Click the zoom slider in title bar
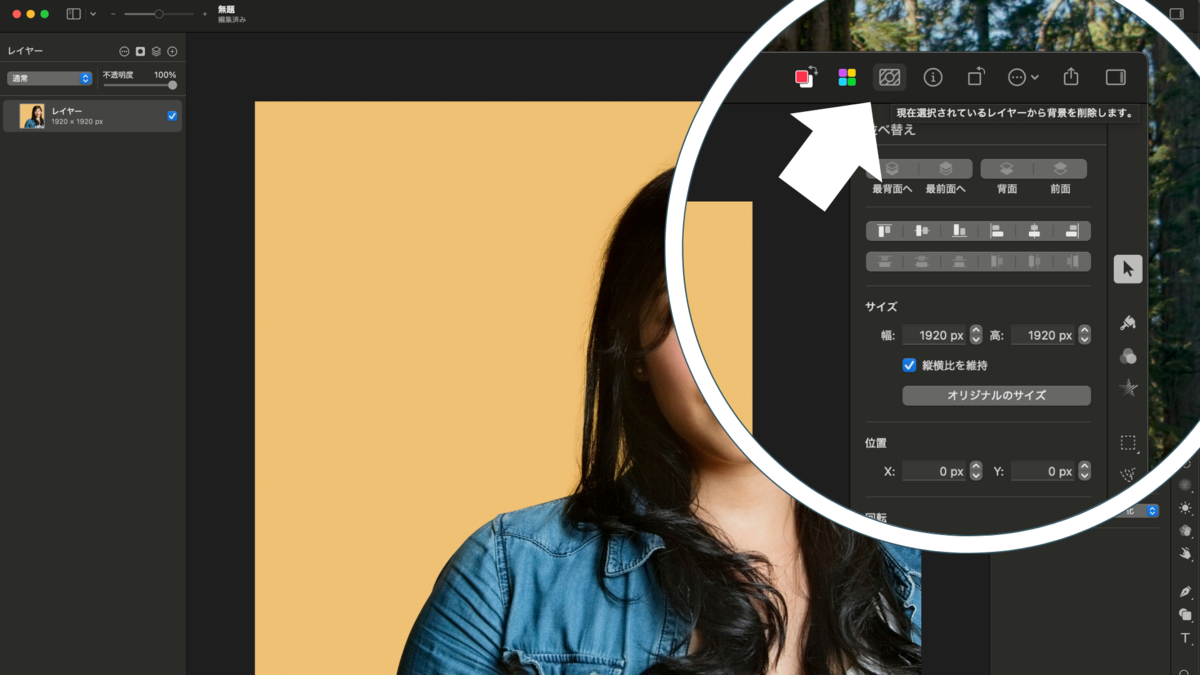 click(x=159, y=14)
